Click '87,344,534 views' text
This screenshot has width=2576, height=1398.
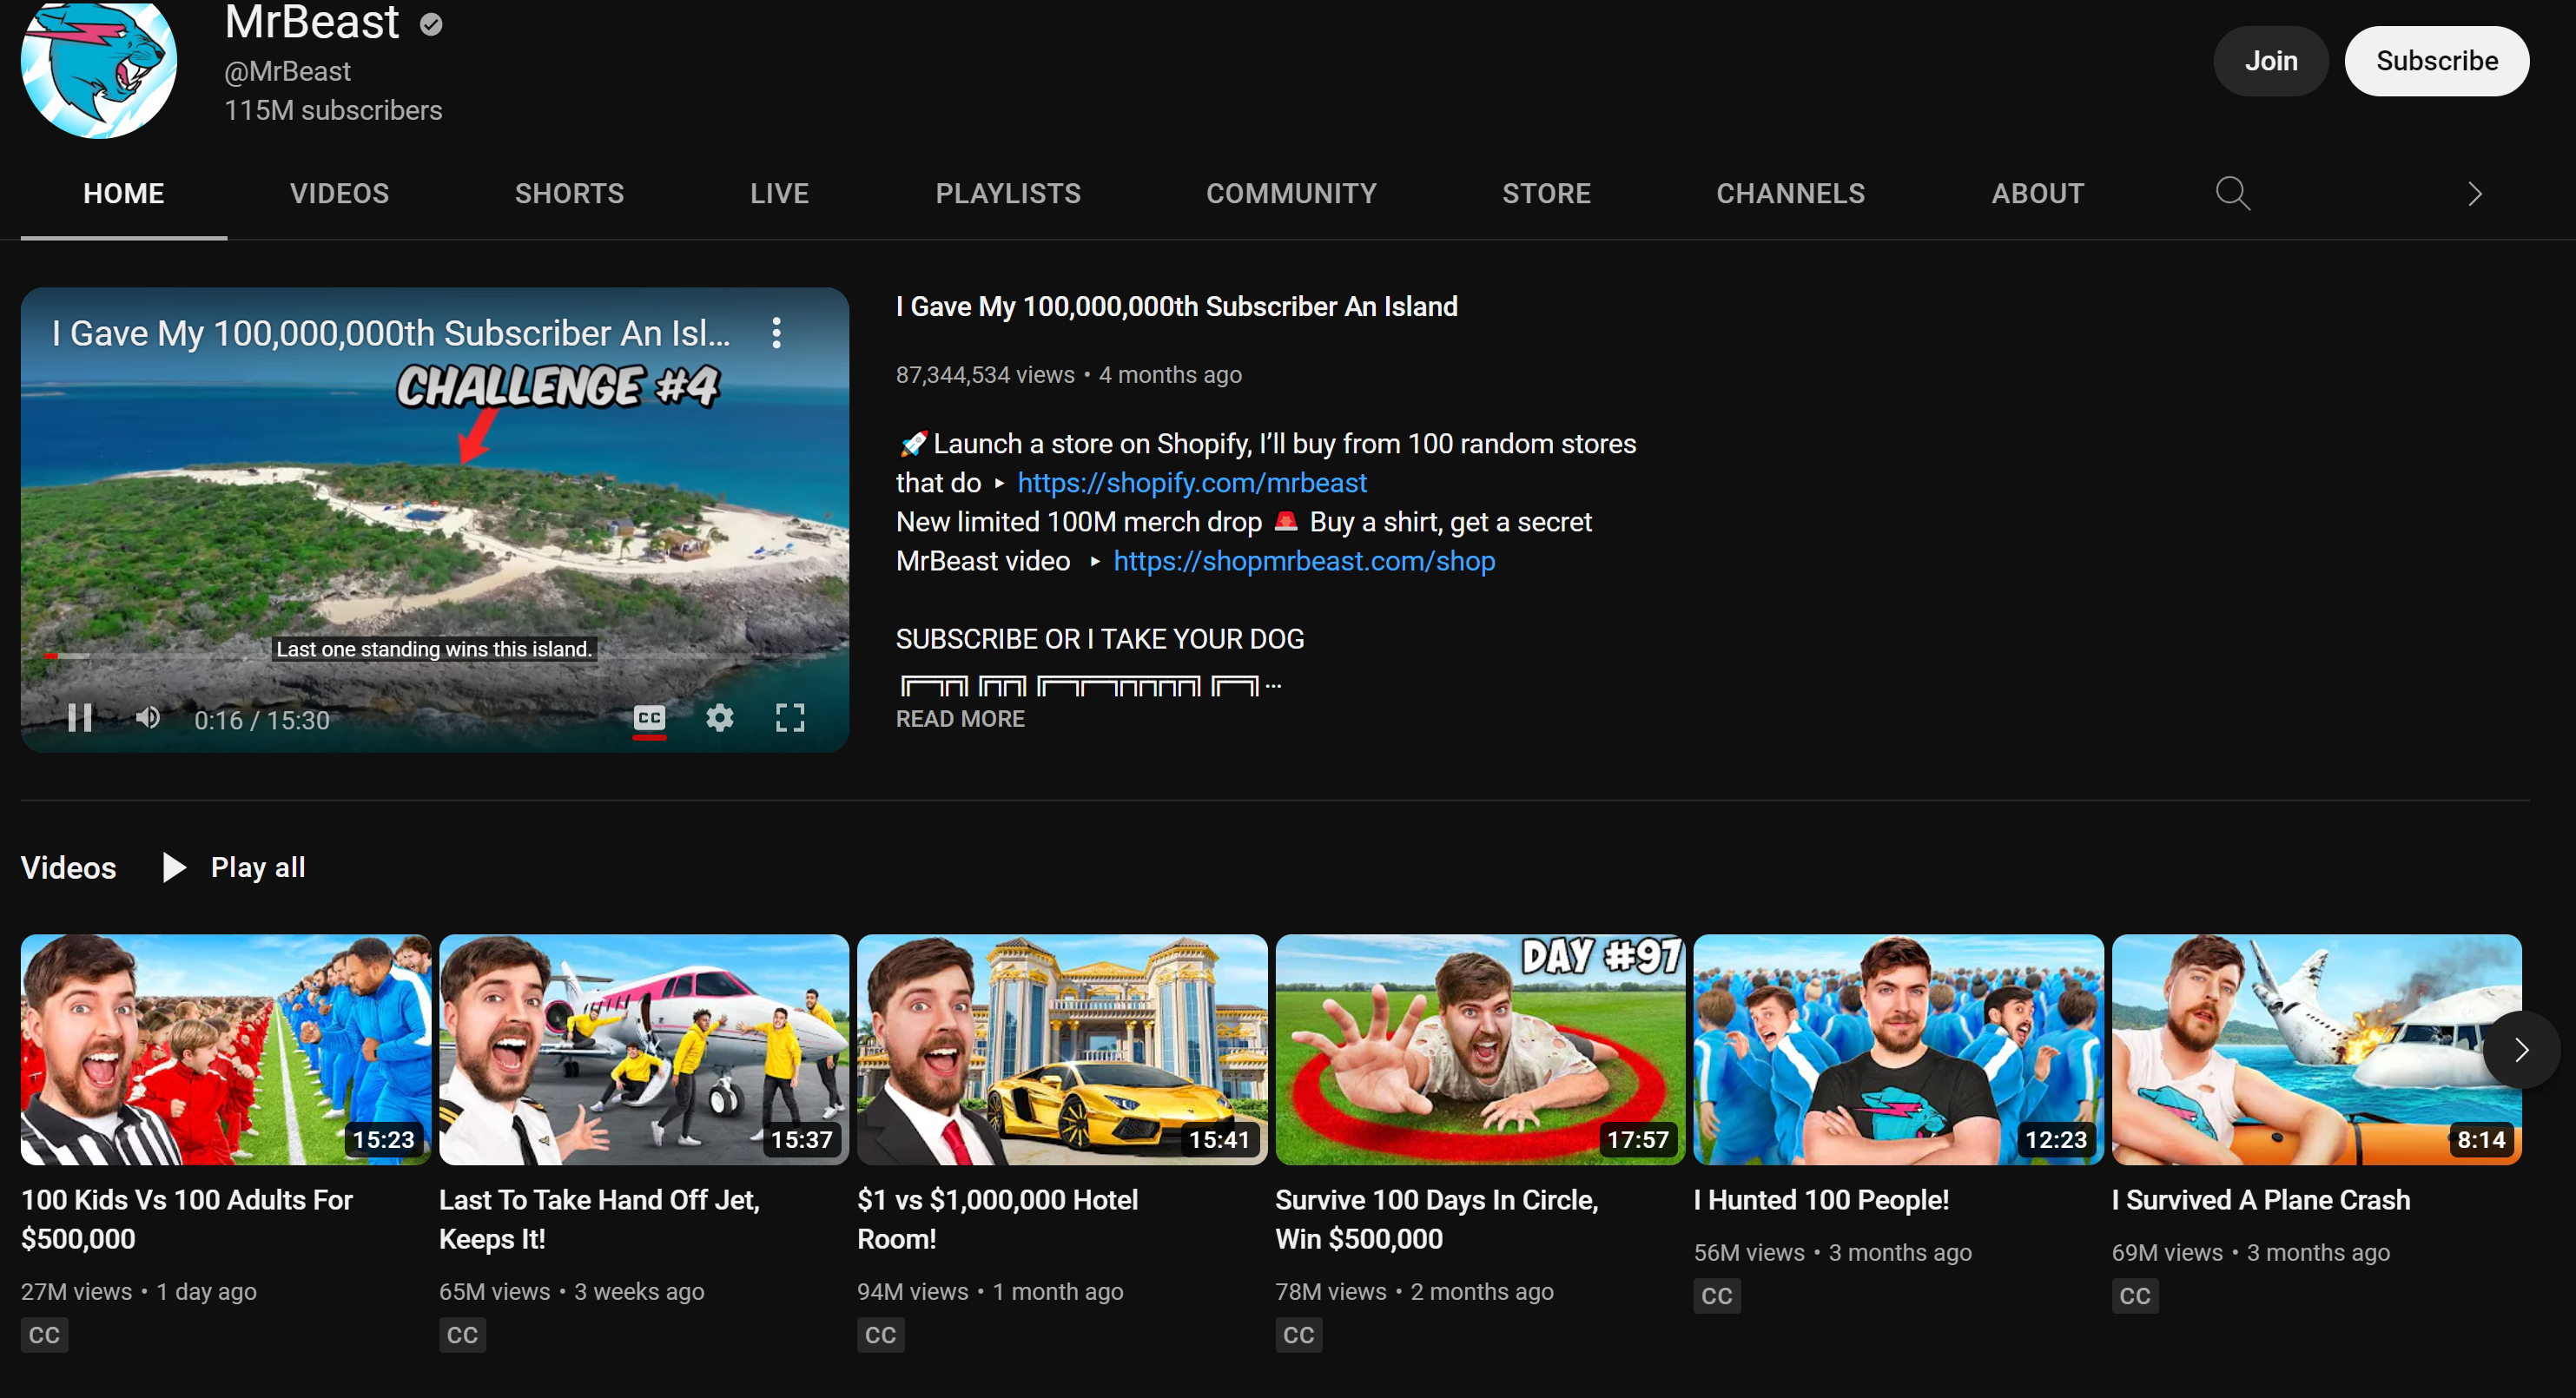click(985, 375)
